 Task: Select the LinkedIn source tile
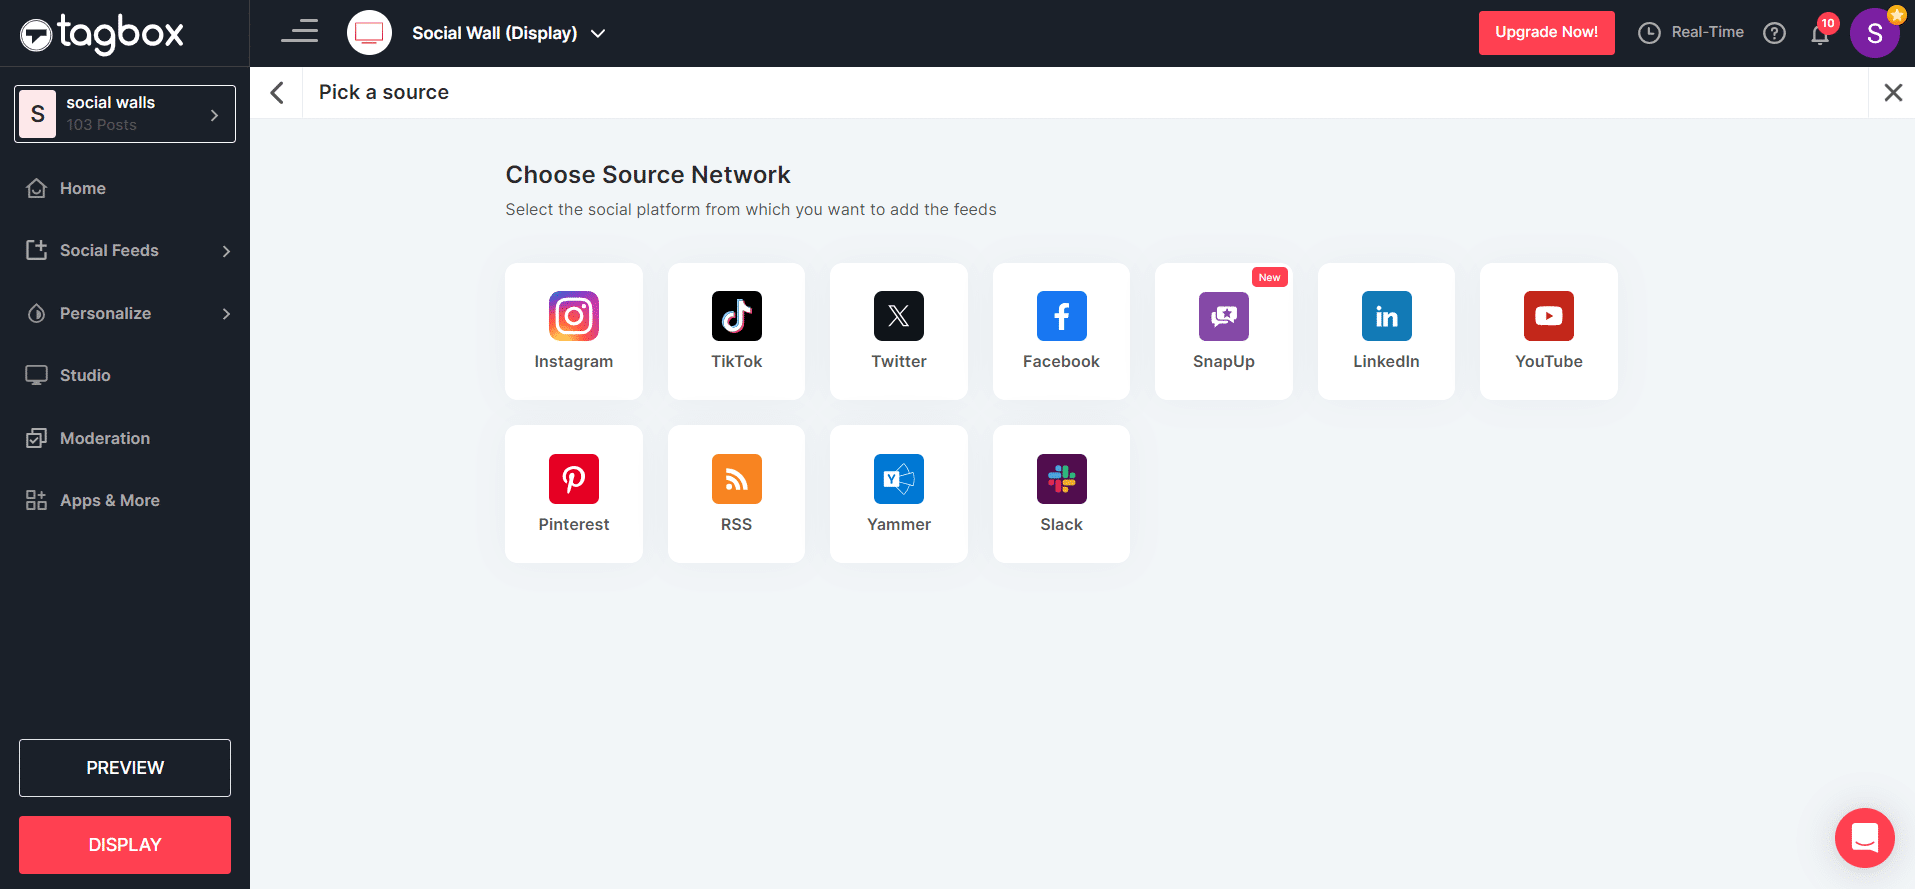(x=1386, y=331)
